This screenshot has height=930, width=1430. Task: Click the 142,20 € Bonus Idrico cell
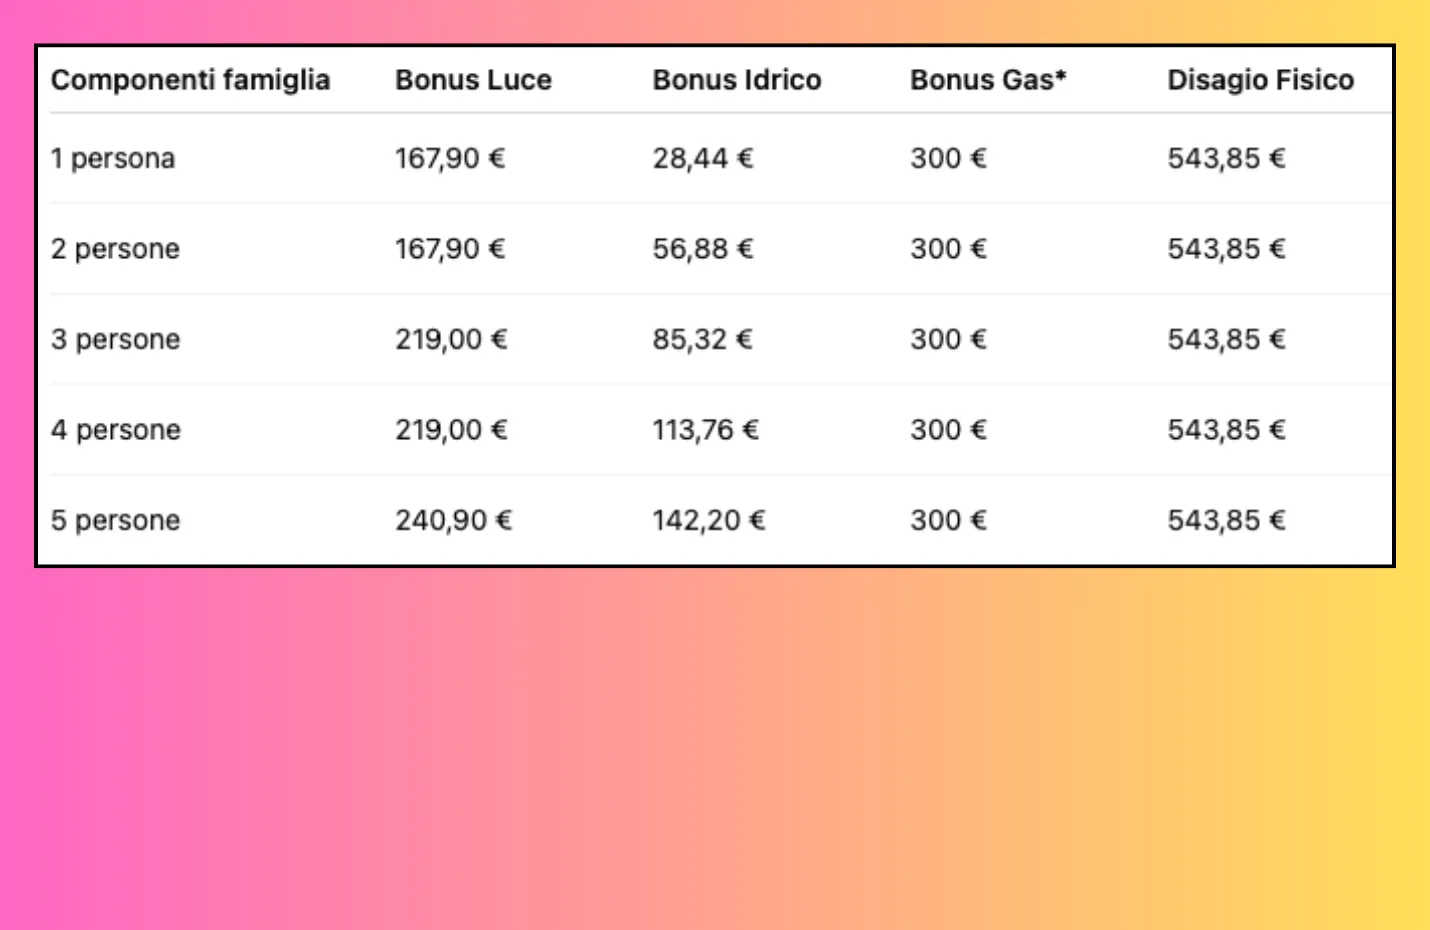708,520
